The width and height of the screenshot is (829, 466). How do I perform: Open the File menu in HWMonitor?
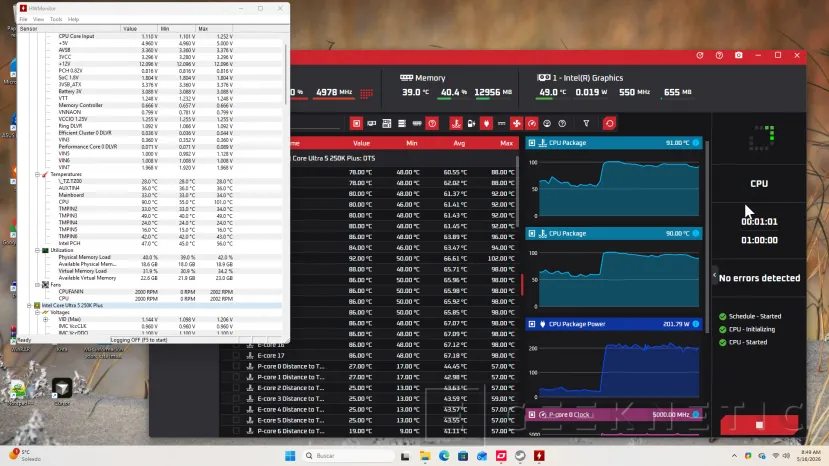click(23, 19)
